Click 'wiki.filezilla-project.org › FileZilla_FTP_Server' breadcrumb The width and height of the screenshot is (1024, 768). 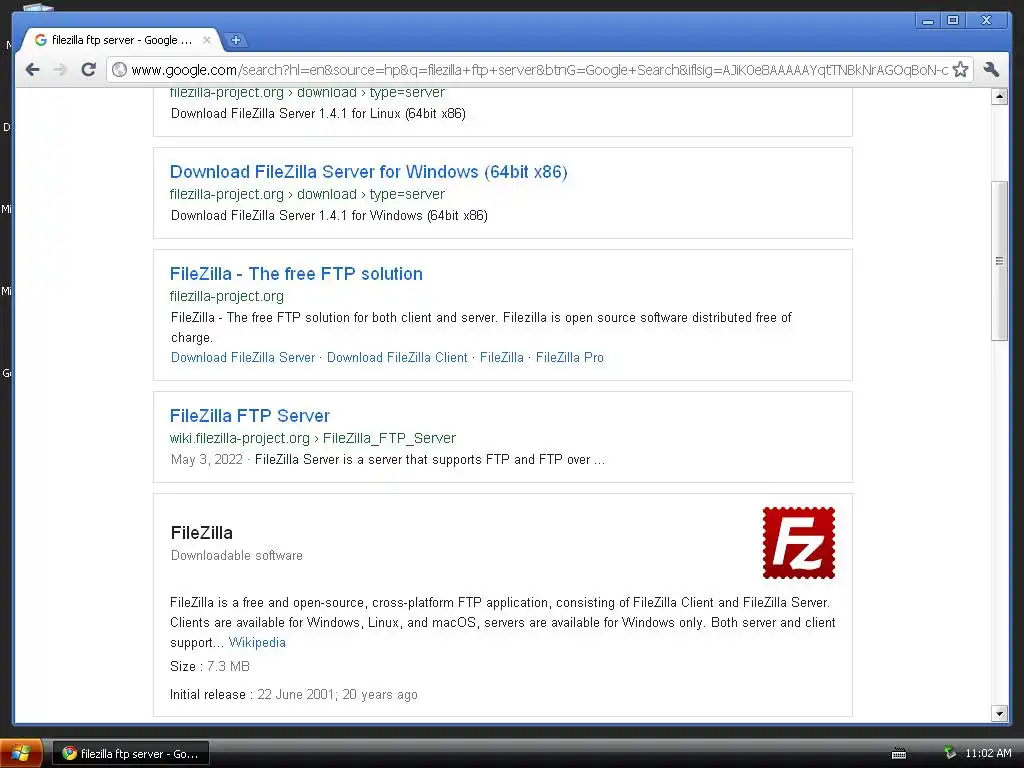313,438
